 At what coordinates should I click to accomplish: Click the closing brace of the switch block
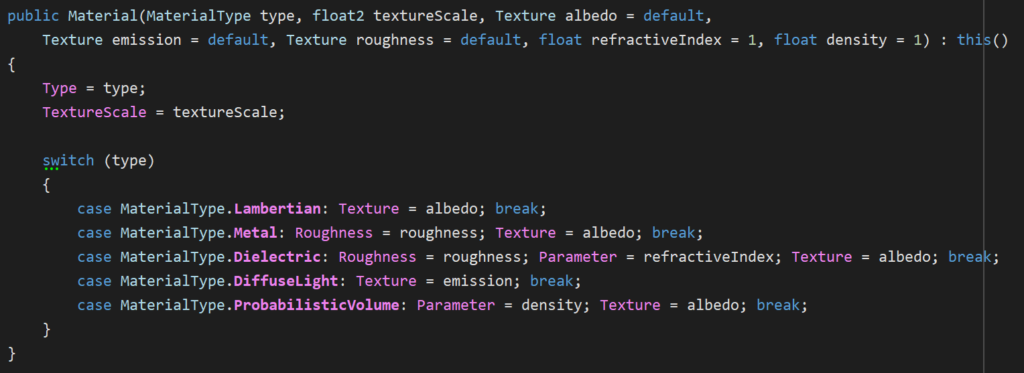tap(46, 330)
